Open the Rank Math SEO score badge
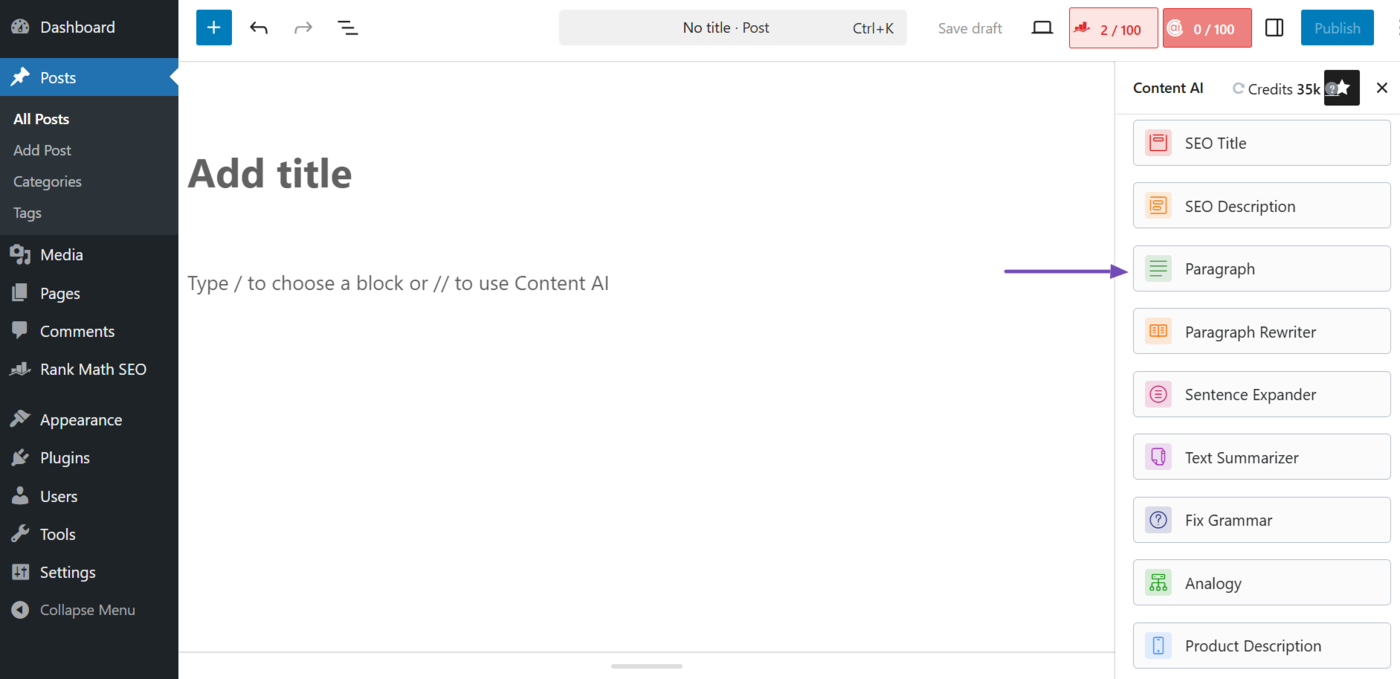 tap(1112, 27)
